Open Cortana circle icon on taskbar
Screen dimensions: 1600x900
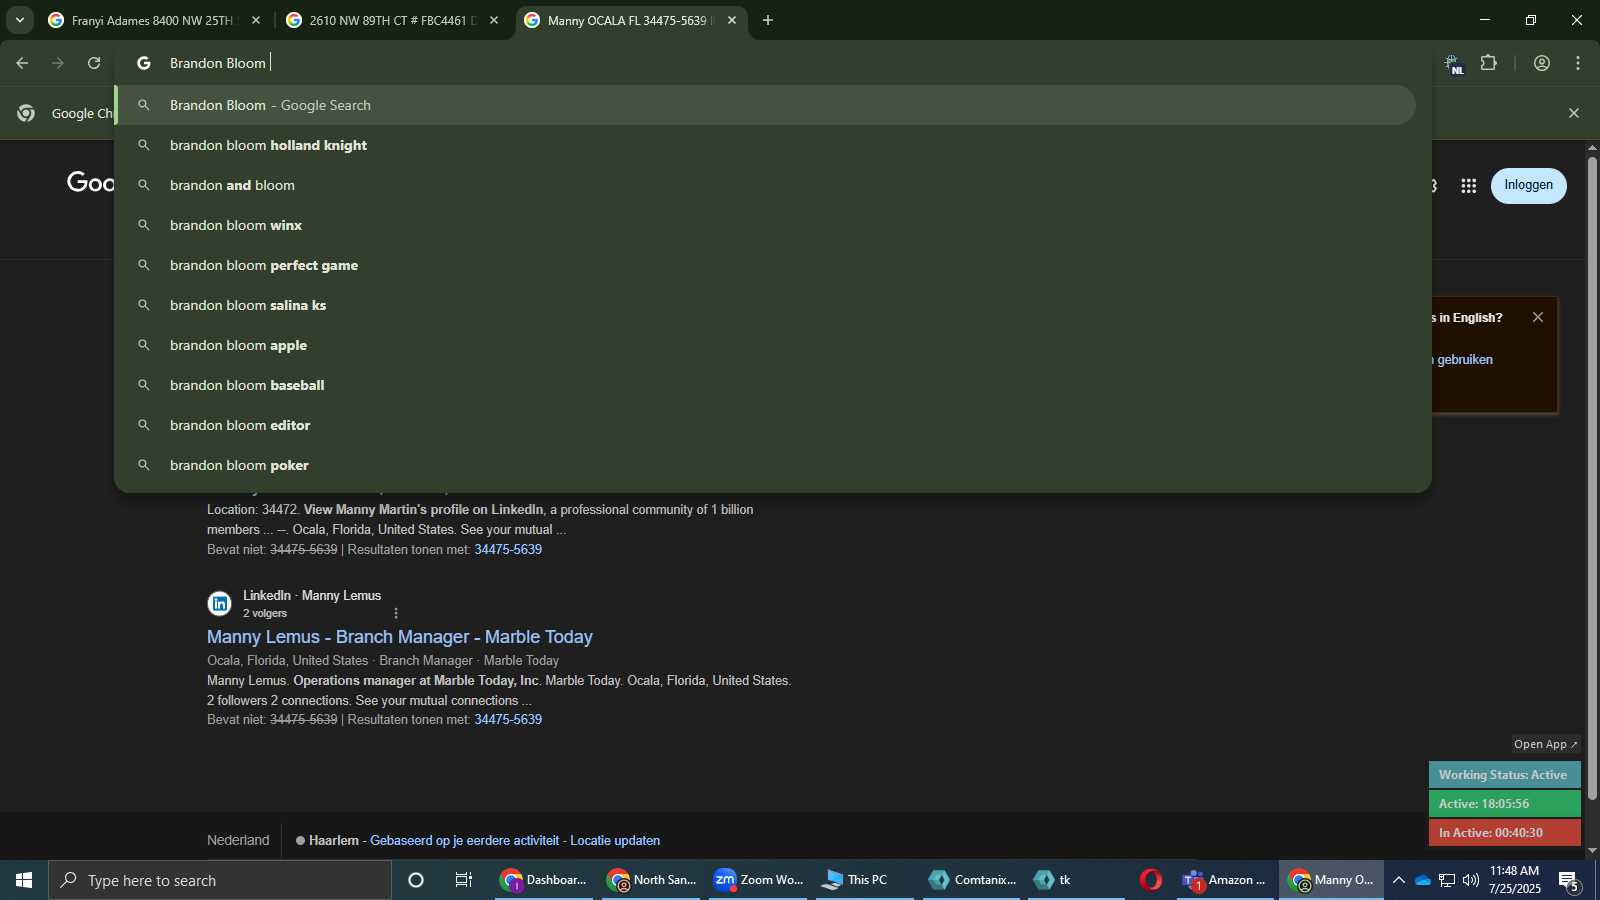coord(416,880)
